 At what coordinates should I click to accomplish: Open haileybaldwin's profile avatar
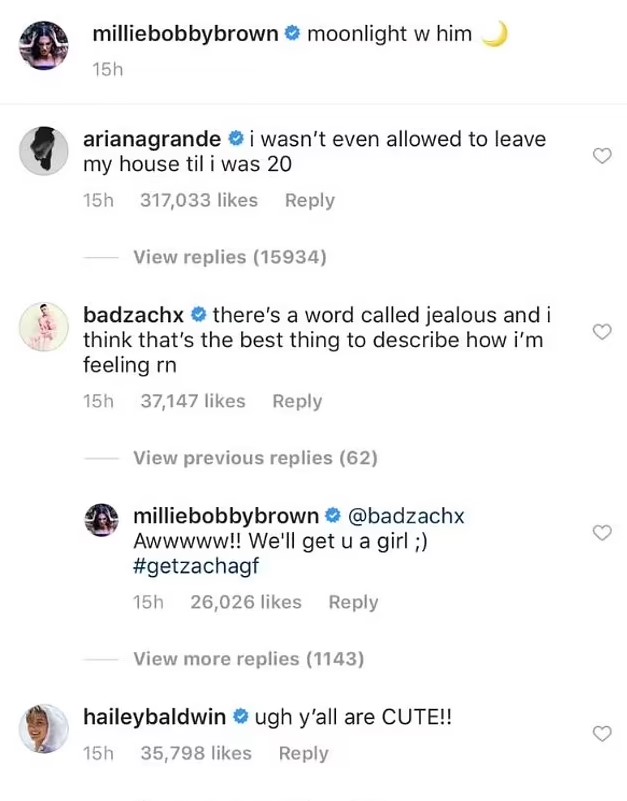44,728
